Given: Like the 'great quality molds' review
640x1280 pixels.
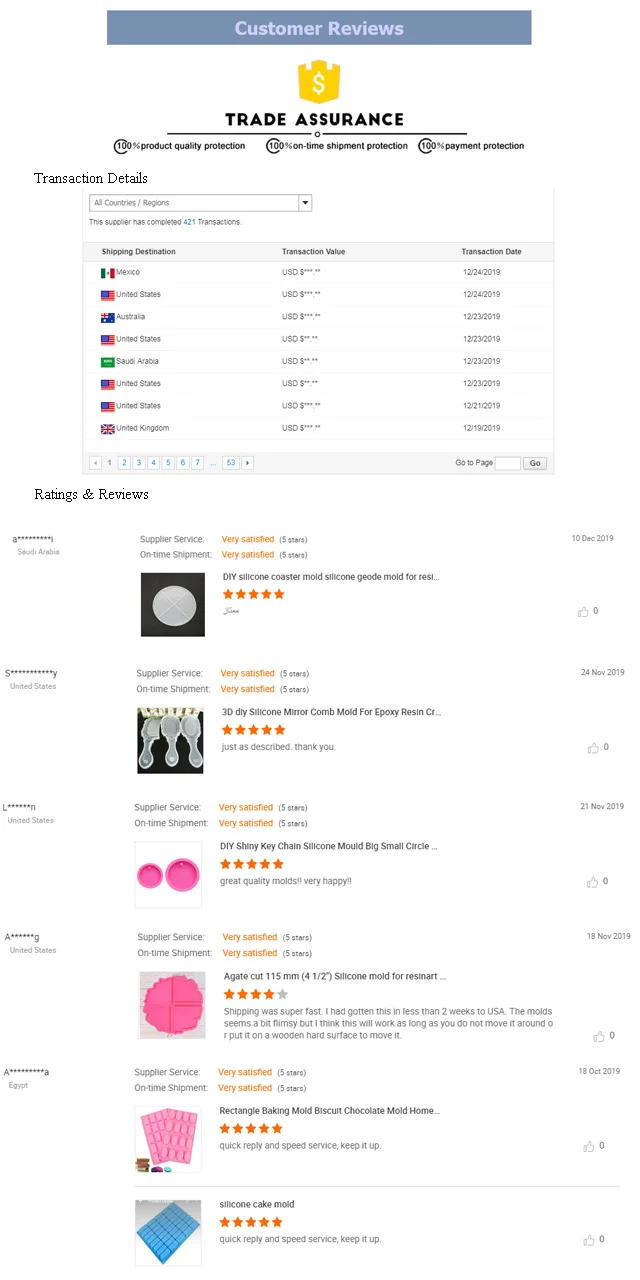Looking at the screenshot, I should [x=593, y=882].
